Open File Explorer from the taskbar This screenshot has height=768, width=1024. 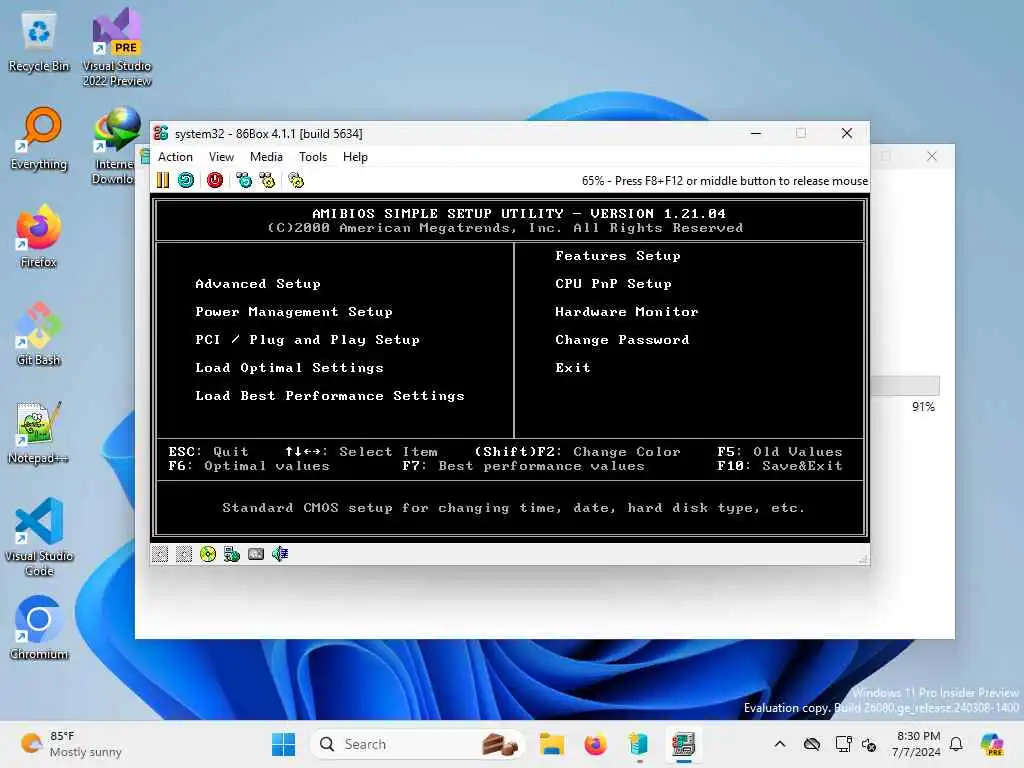[552, 744]
